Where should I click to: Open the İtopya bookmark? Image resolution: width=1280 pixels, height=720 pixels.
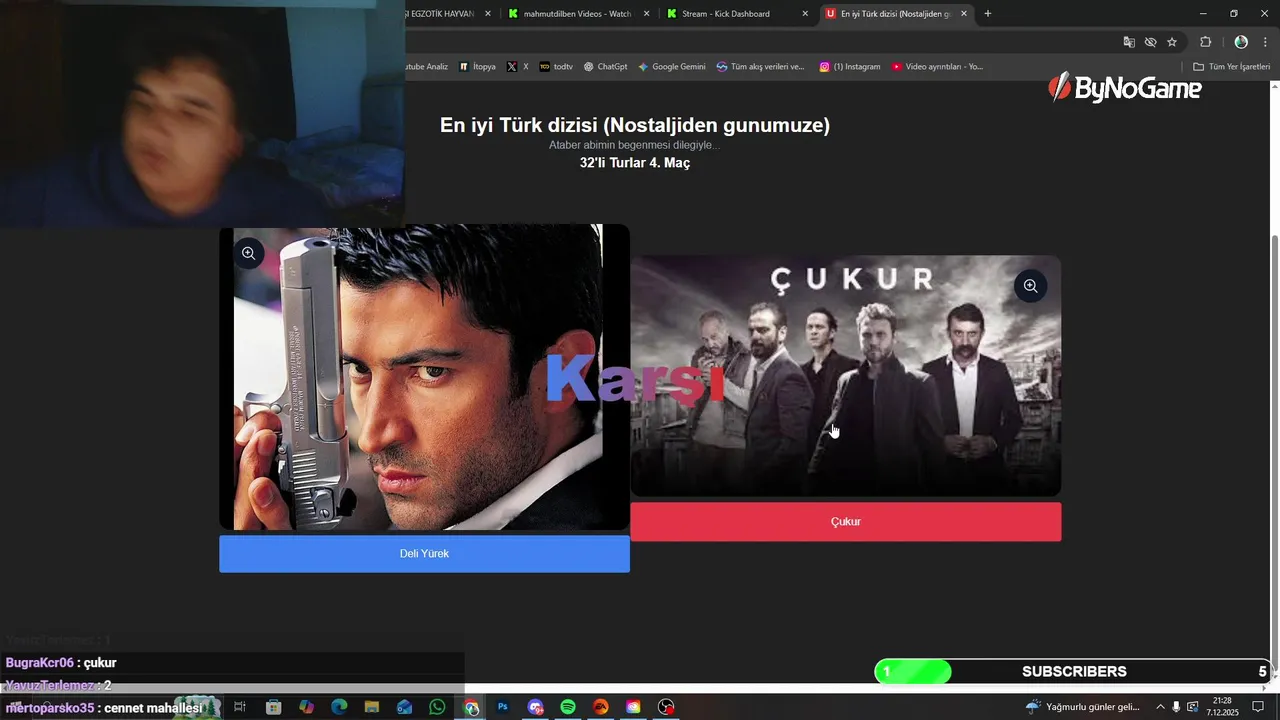point(477,67)
